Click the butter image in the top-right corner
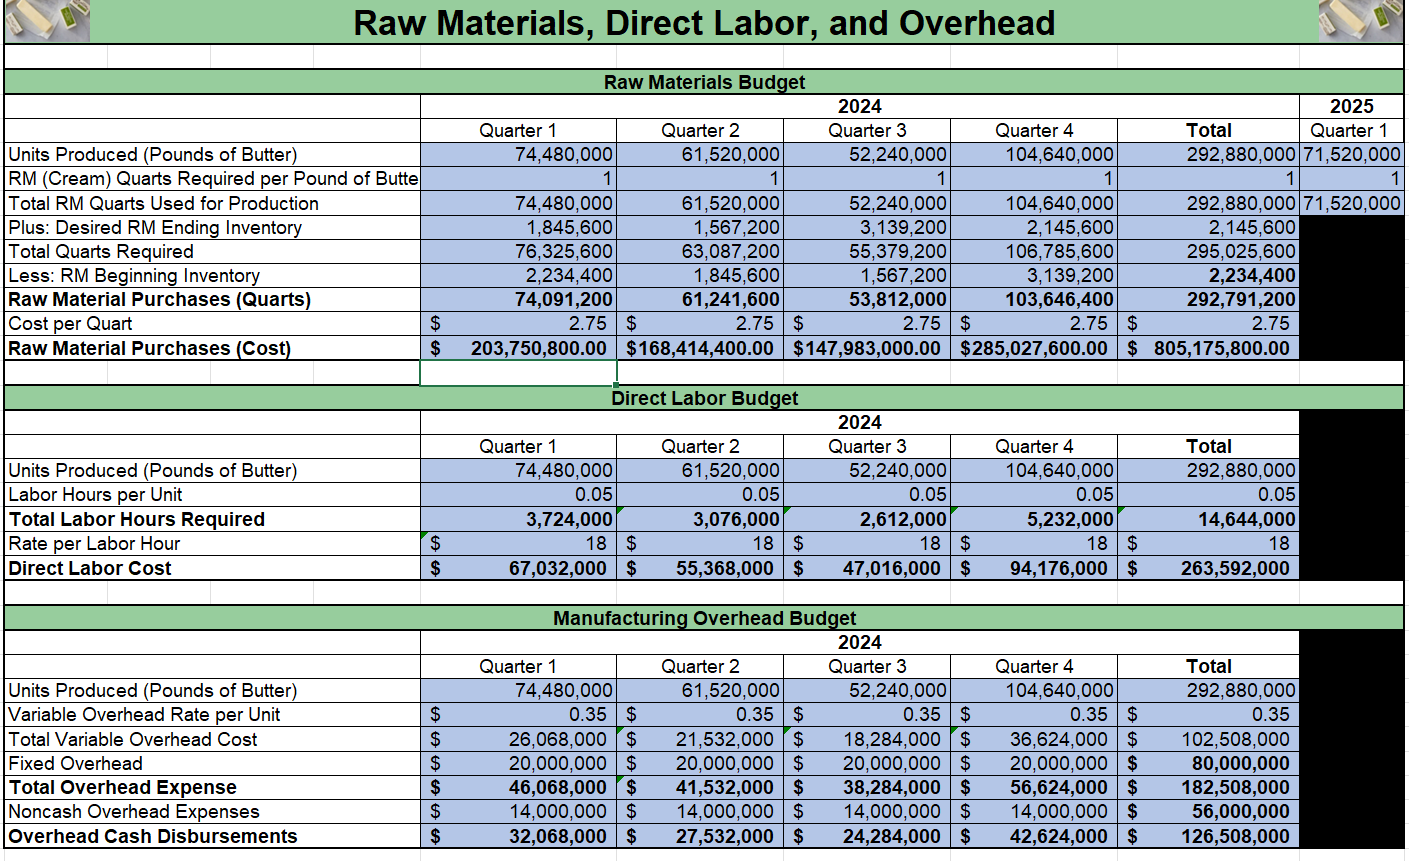 (1363, 22)
